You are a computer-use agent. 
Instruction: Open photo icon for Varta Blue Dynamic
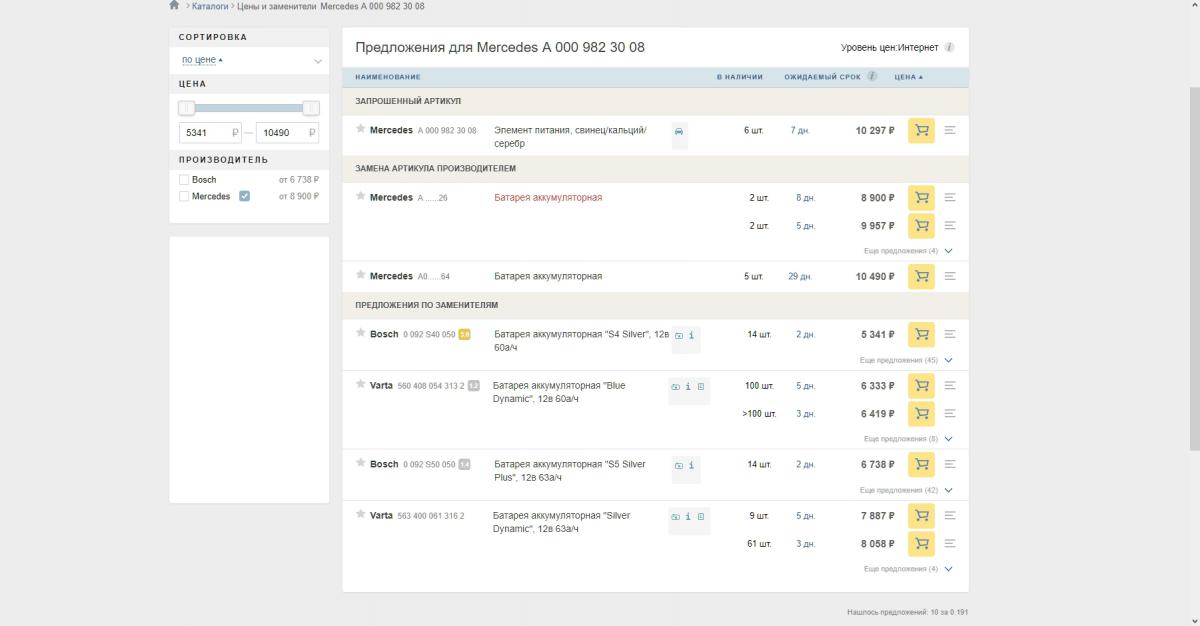(675, 387)
